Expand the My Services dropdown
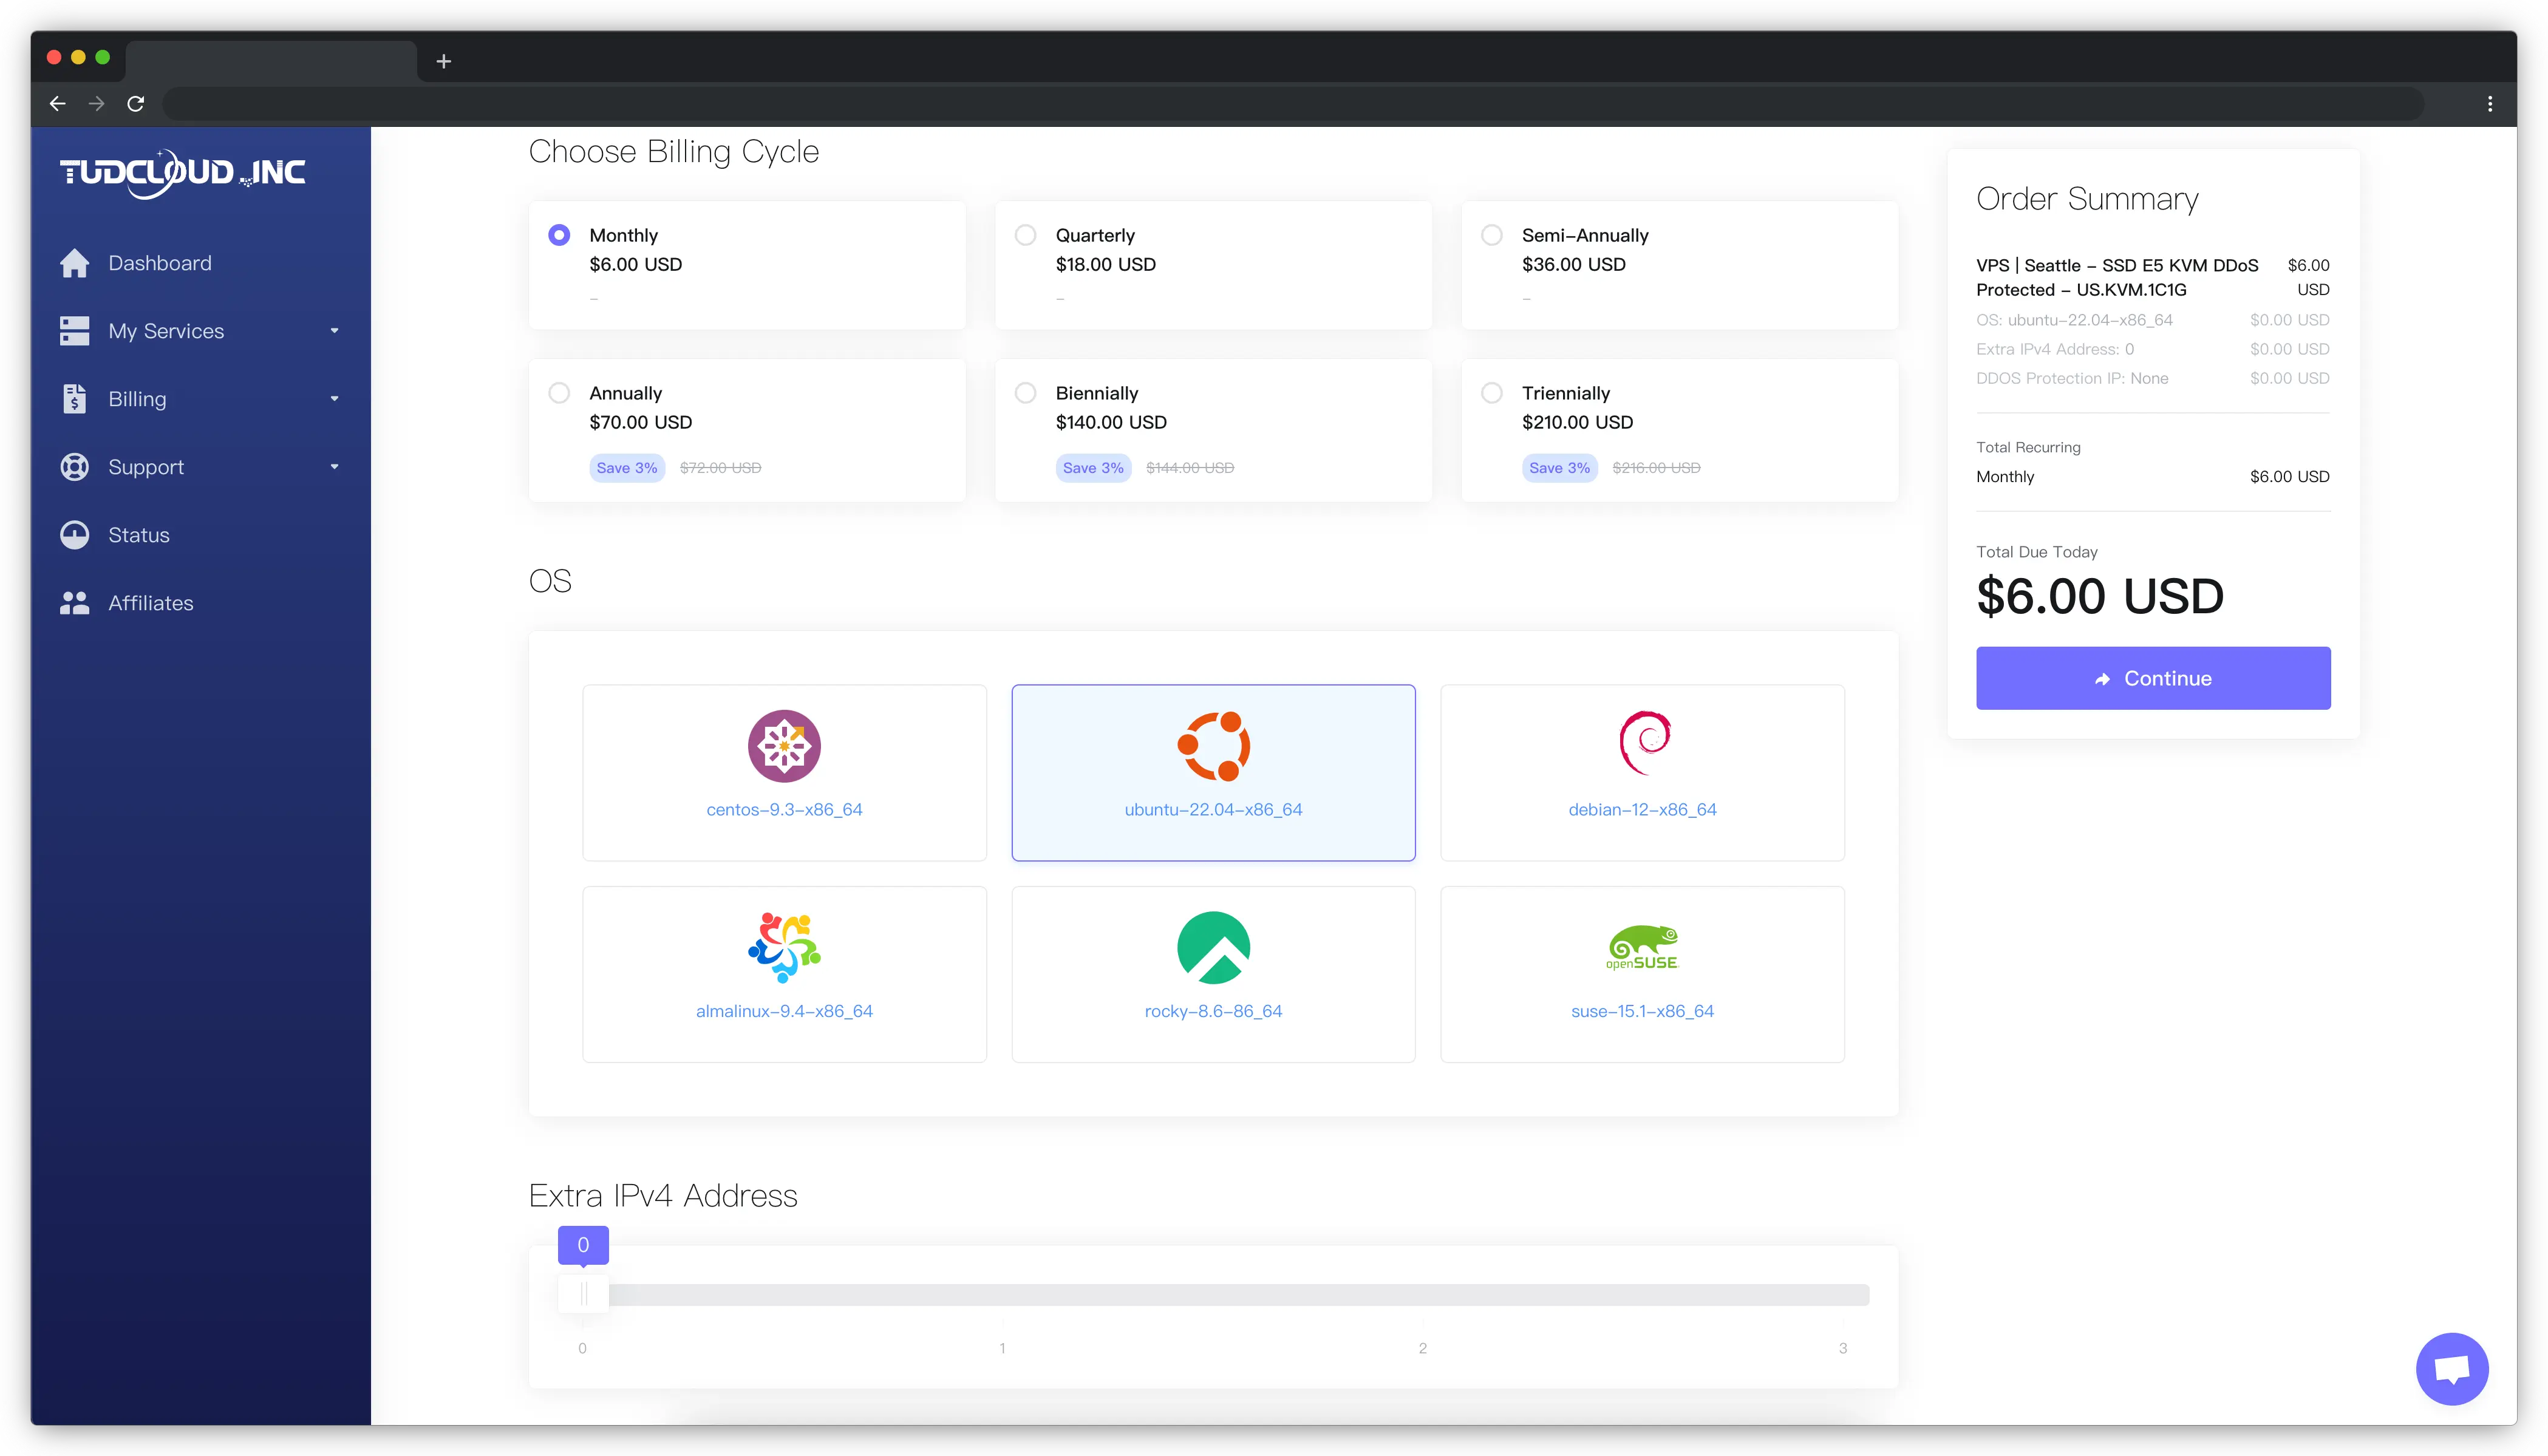The width and height of the screenshot is (2548, 1456). [334, 330]
